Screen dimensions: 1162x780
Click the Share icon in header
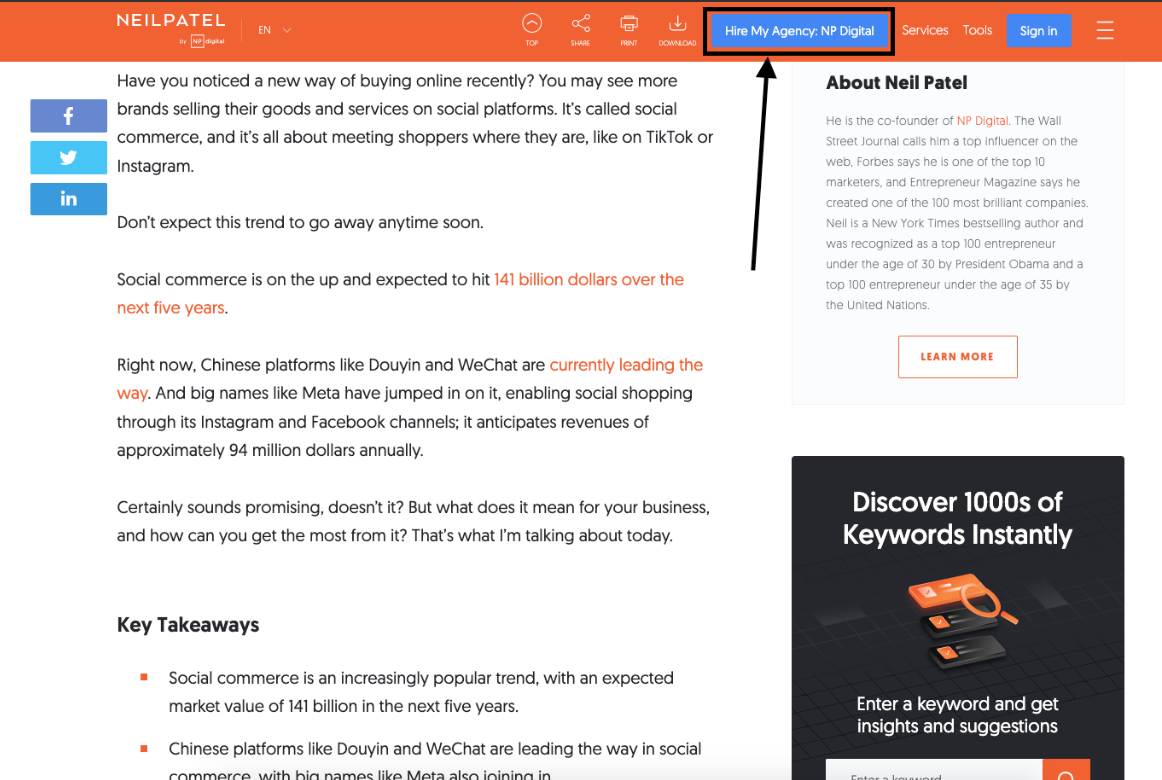[x=580, y=30]
